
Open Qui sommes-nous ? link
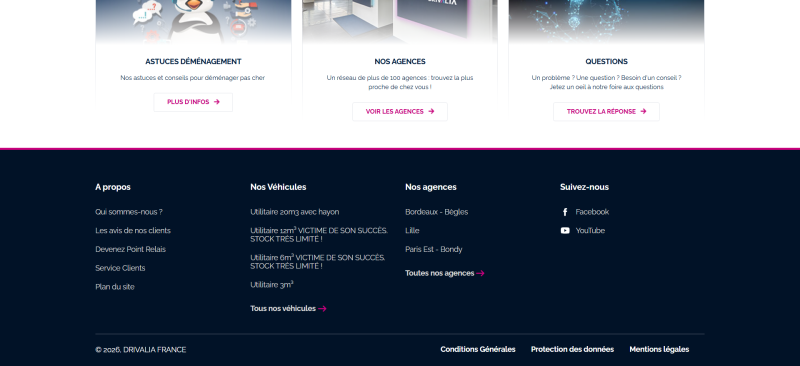coord(129,212)
